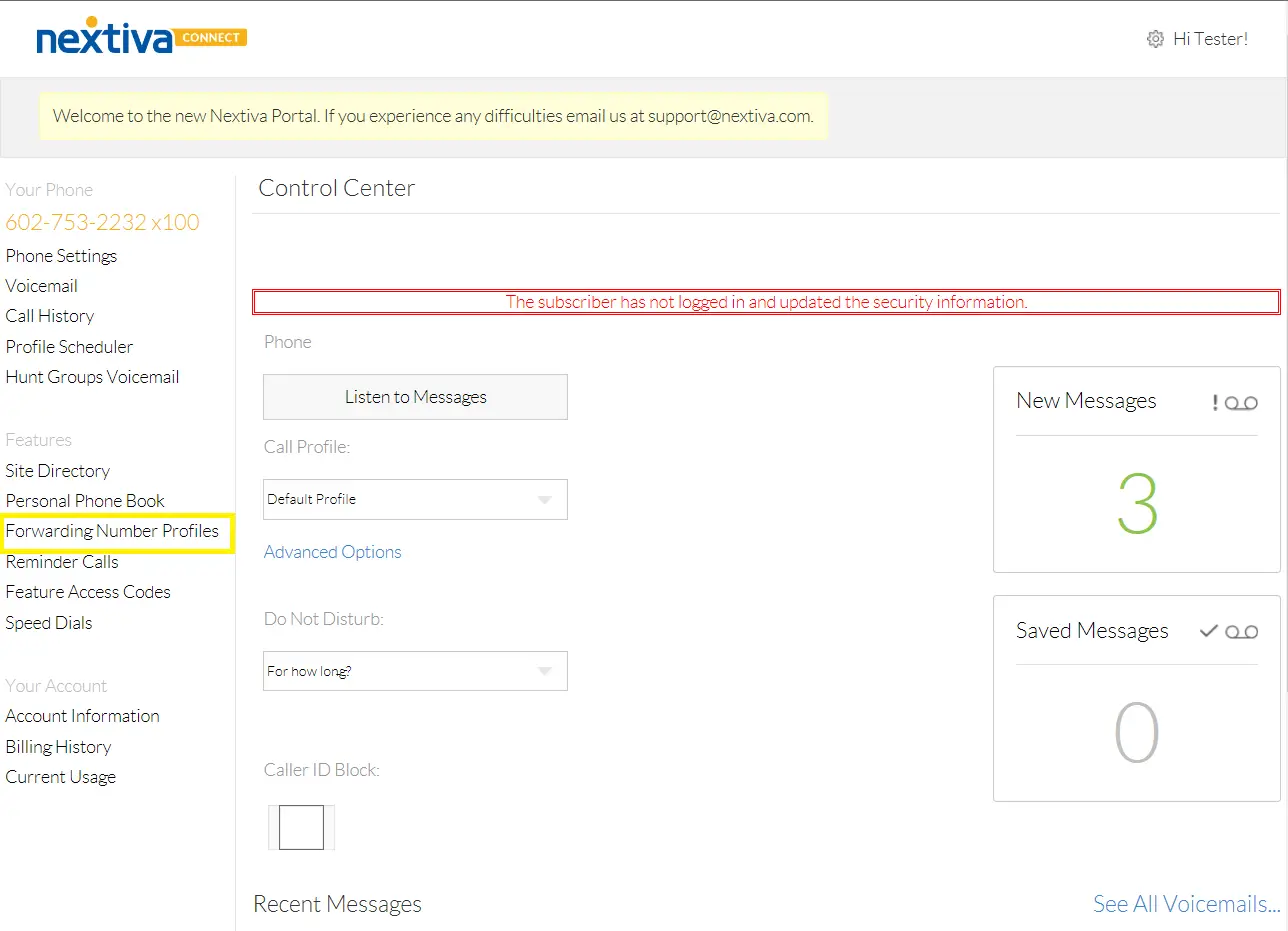Open the Call Profile dropdown
Screen dimensions: 1288x931
tap(414, 499)
